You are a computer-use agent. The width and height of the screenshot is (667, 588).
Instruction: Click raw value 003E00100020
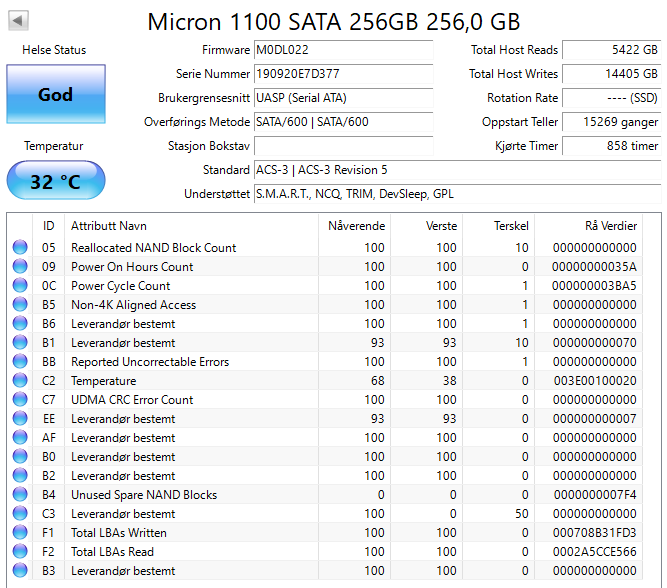point(595,380)
